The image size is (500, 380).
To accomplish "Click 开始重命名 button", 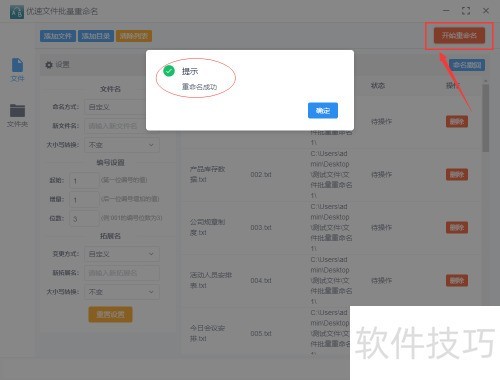I will (x=459, y=35).
